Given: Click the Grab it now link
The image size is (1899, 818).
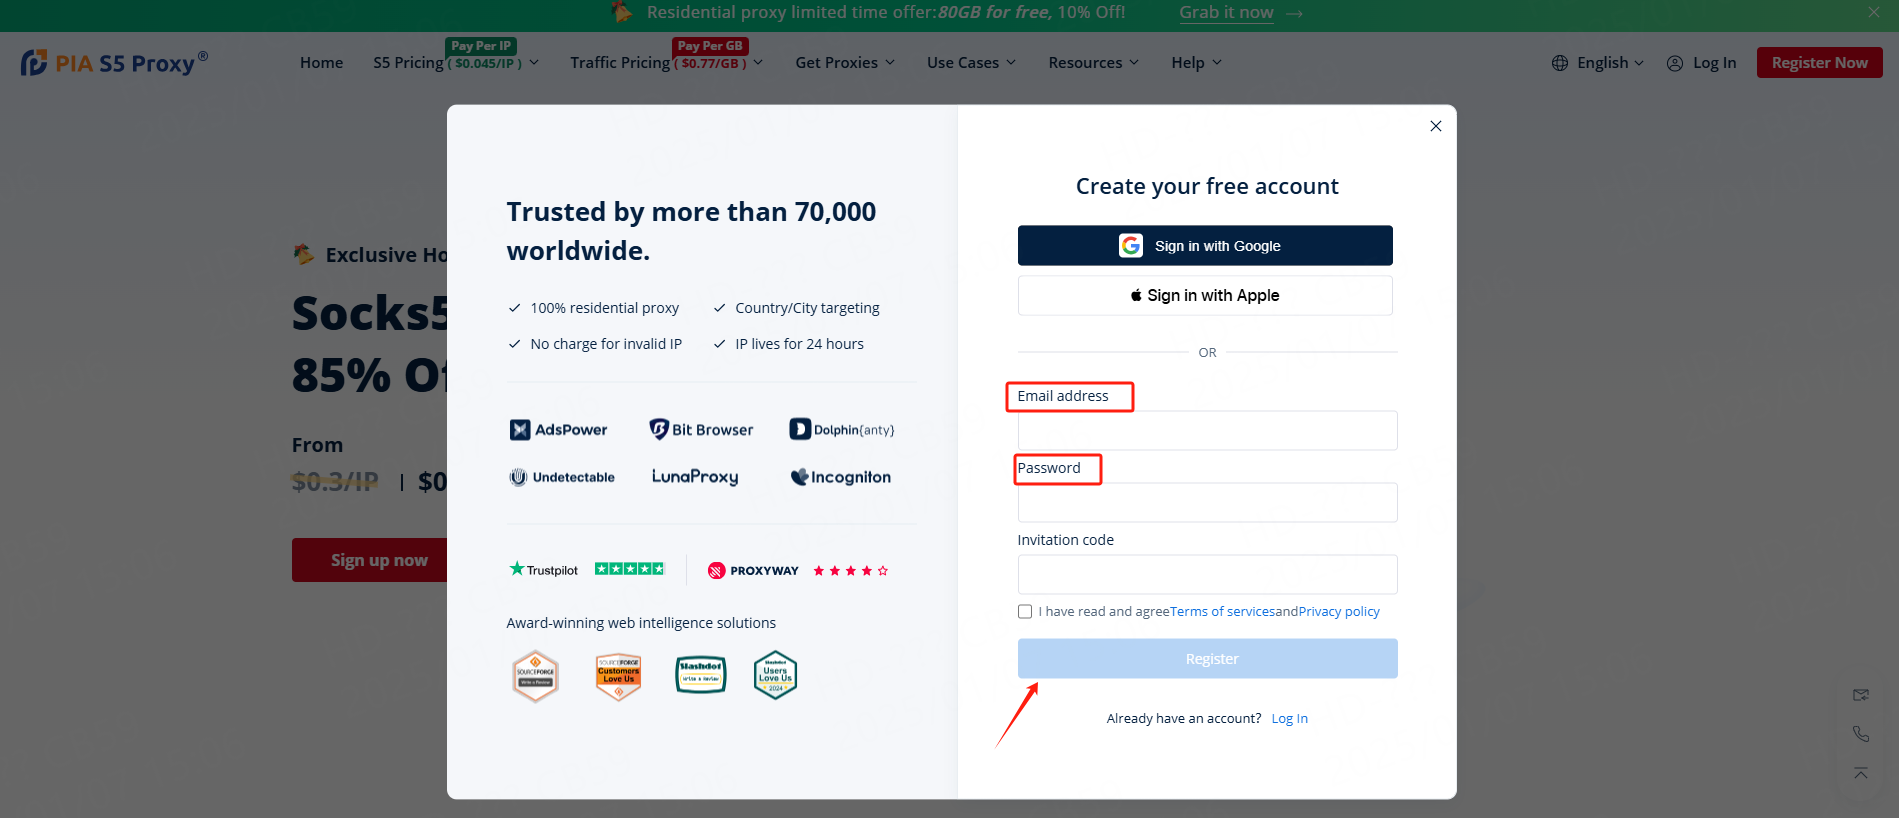Looking at the screenshot, I should pyautogui.click(x=1226, y=13).
